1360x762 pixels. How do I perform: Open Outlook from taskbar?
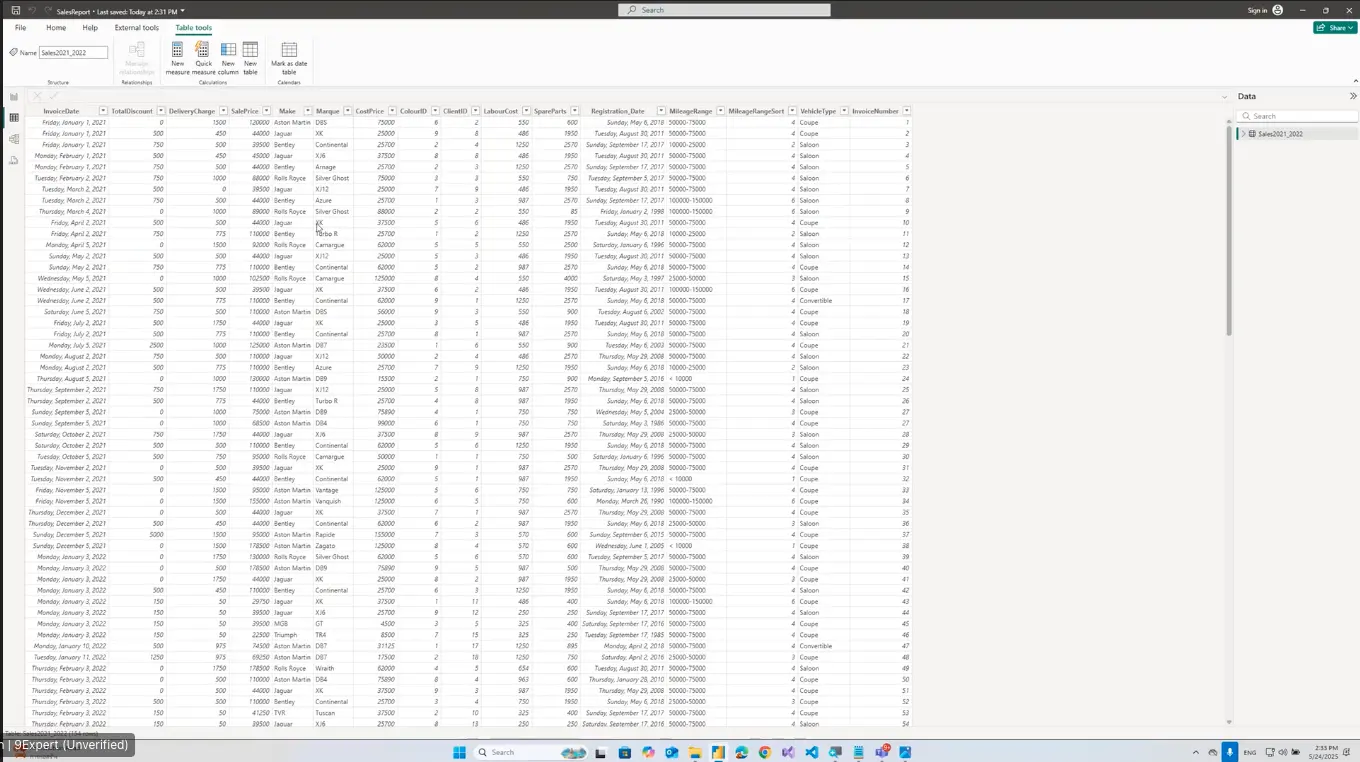[x=671, y=752]
